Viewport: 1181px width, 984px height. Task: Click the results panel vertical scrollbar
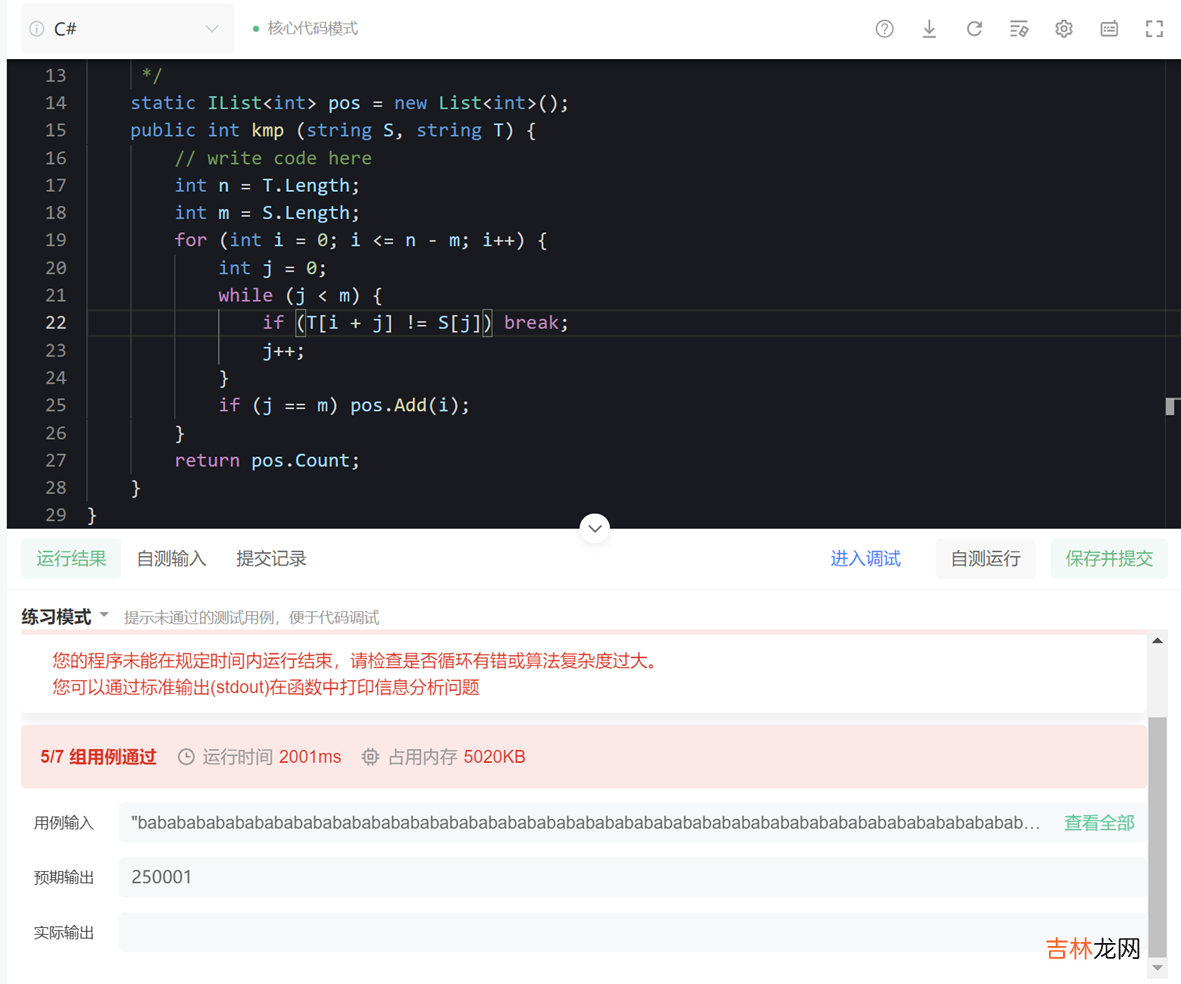coord(1157,830)
